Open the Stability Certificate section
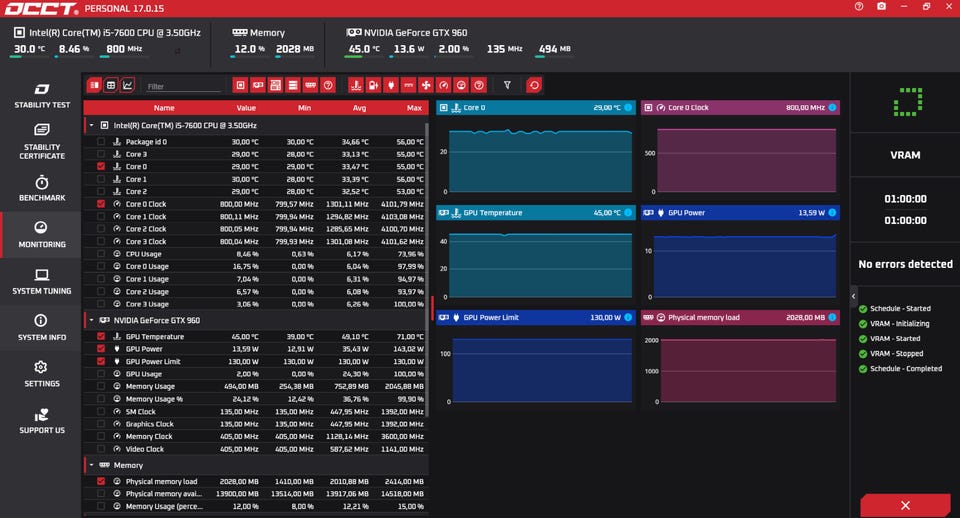 (42, 141)
